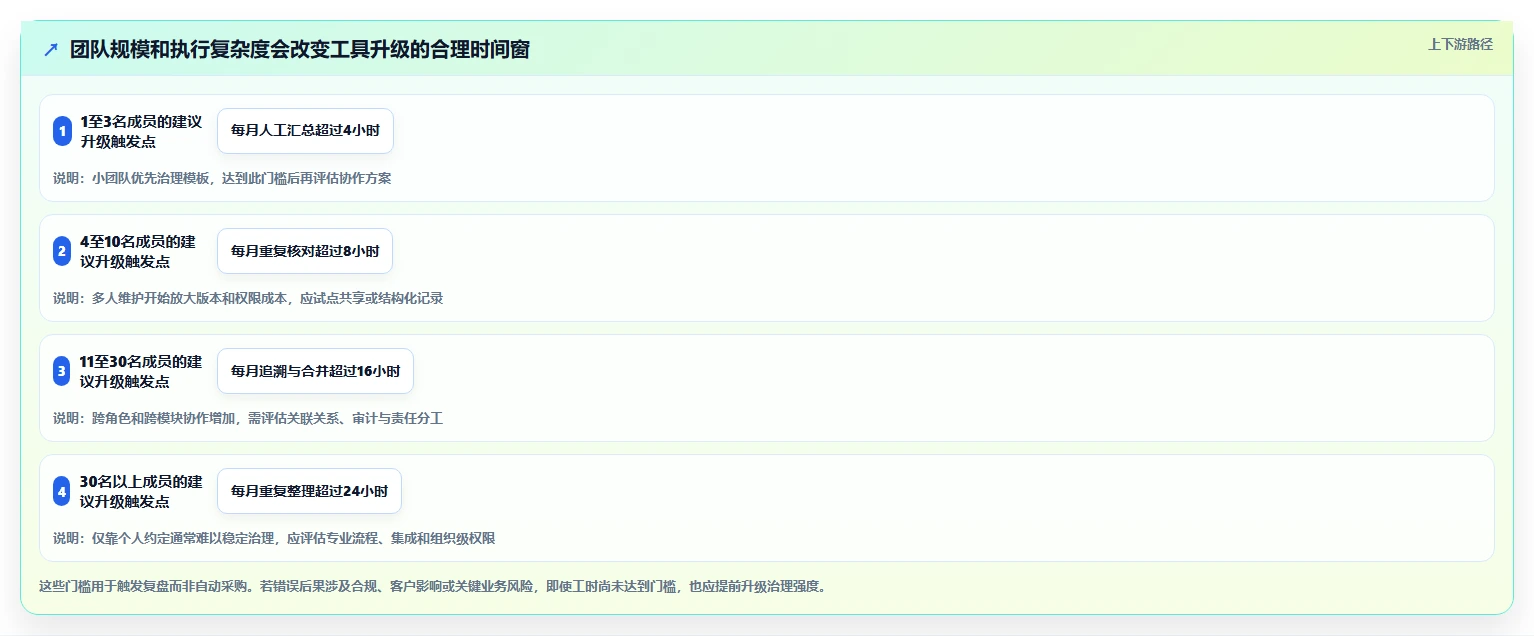Click the 每月重复整理超过24小时 chip

(x=309, y=491)
